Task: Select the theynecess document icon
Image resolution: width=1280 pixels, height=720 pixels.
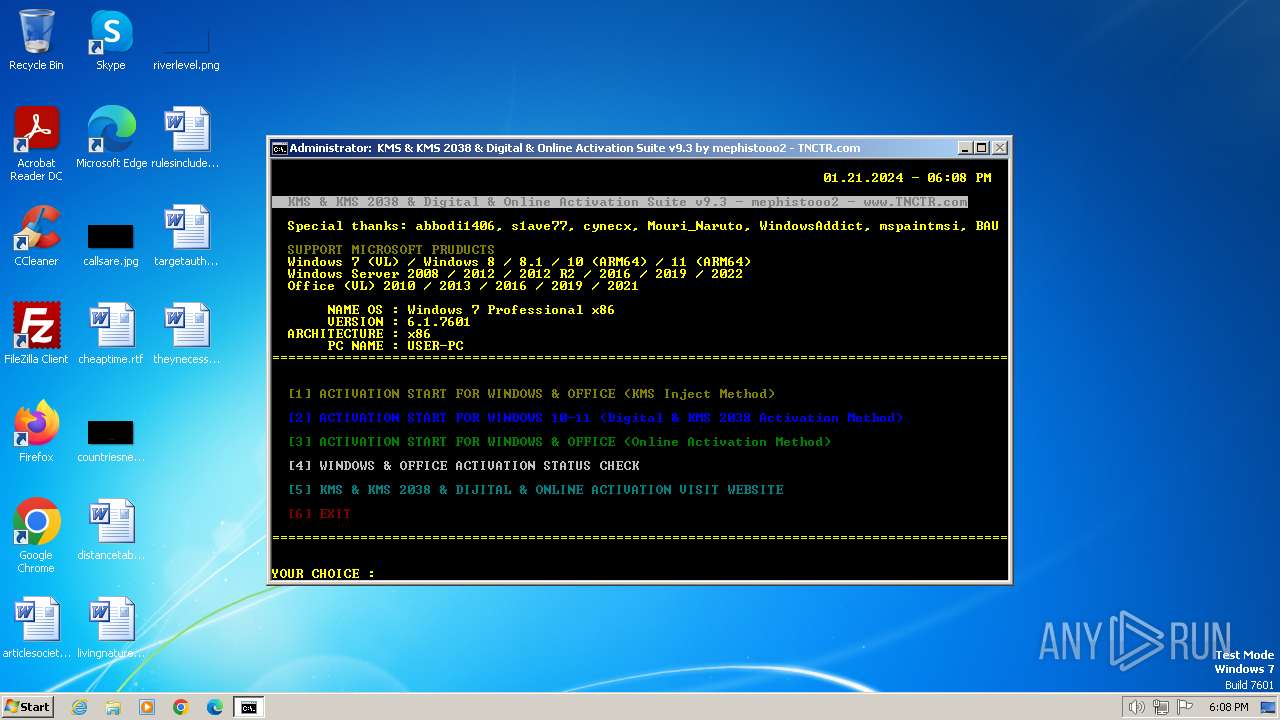Action: click(186, 333)
